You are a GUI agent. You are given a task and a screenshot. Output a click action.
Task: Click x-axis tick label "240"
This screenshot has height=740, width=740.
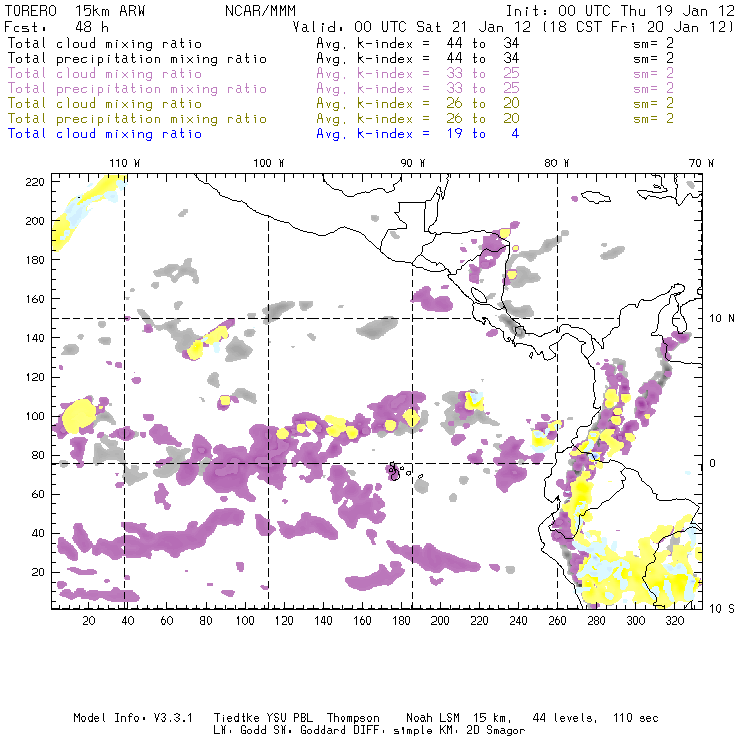point(519,621)
